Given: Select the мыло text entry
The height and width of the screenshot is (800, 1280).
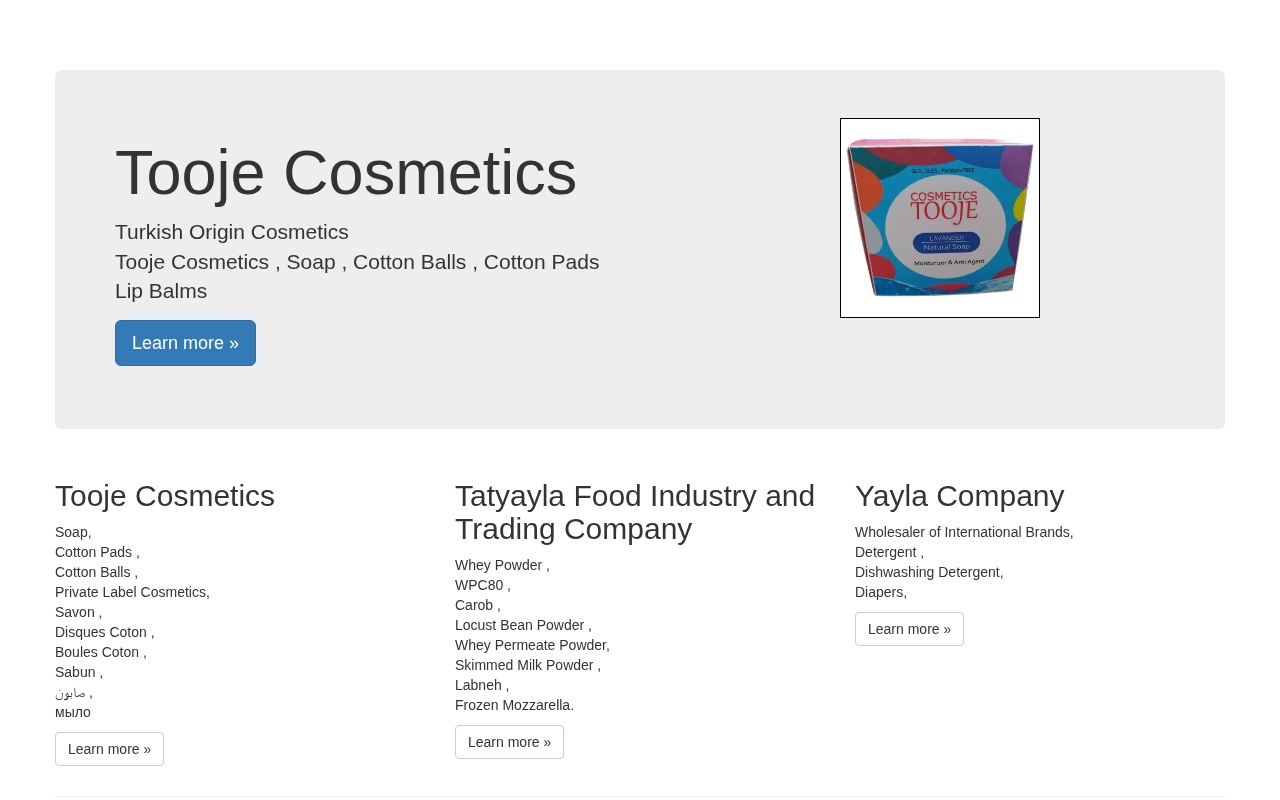Looking at the screenshot, I should point(73,712).
